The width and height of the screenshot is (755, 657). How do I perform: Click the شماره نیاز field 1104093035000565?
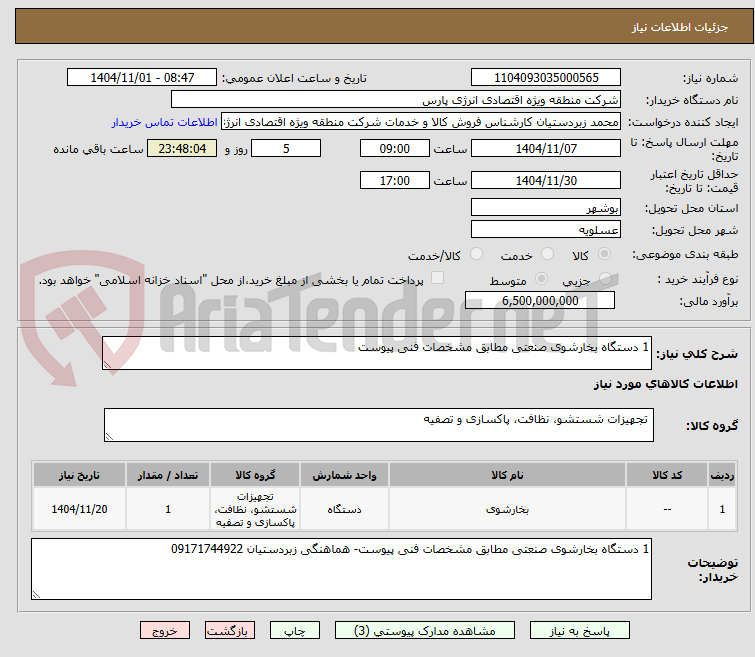(x=546, y=78)
